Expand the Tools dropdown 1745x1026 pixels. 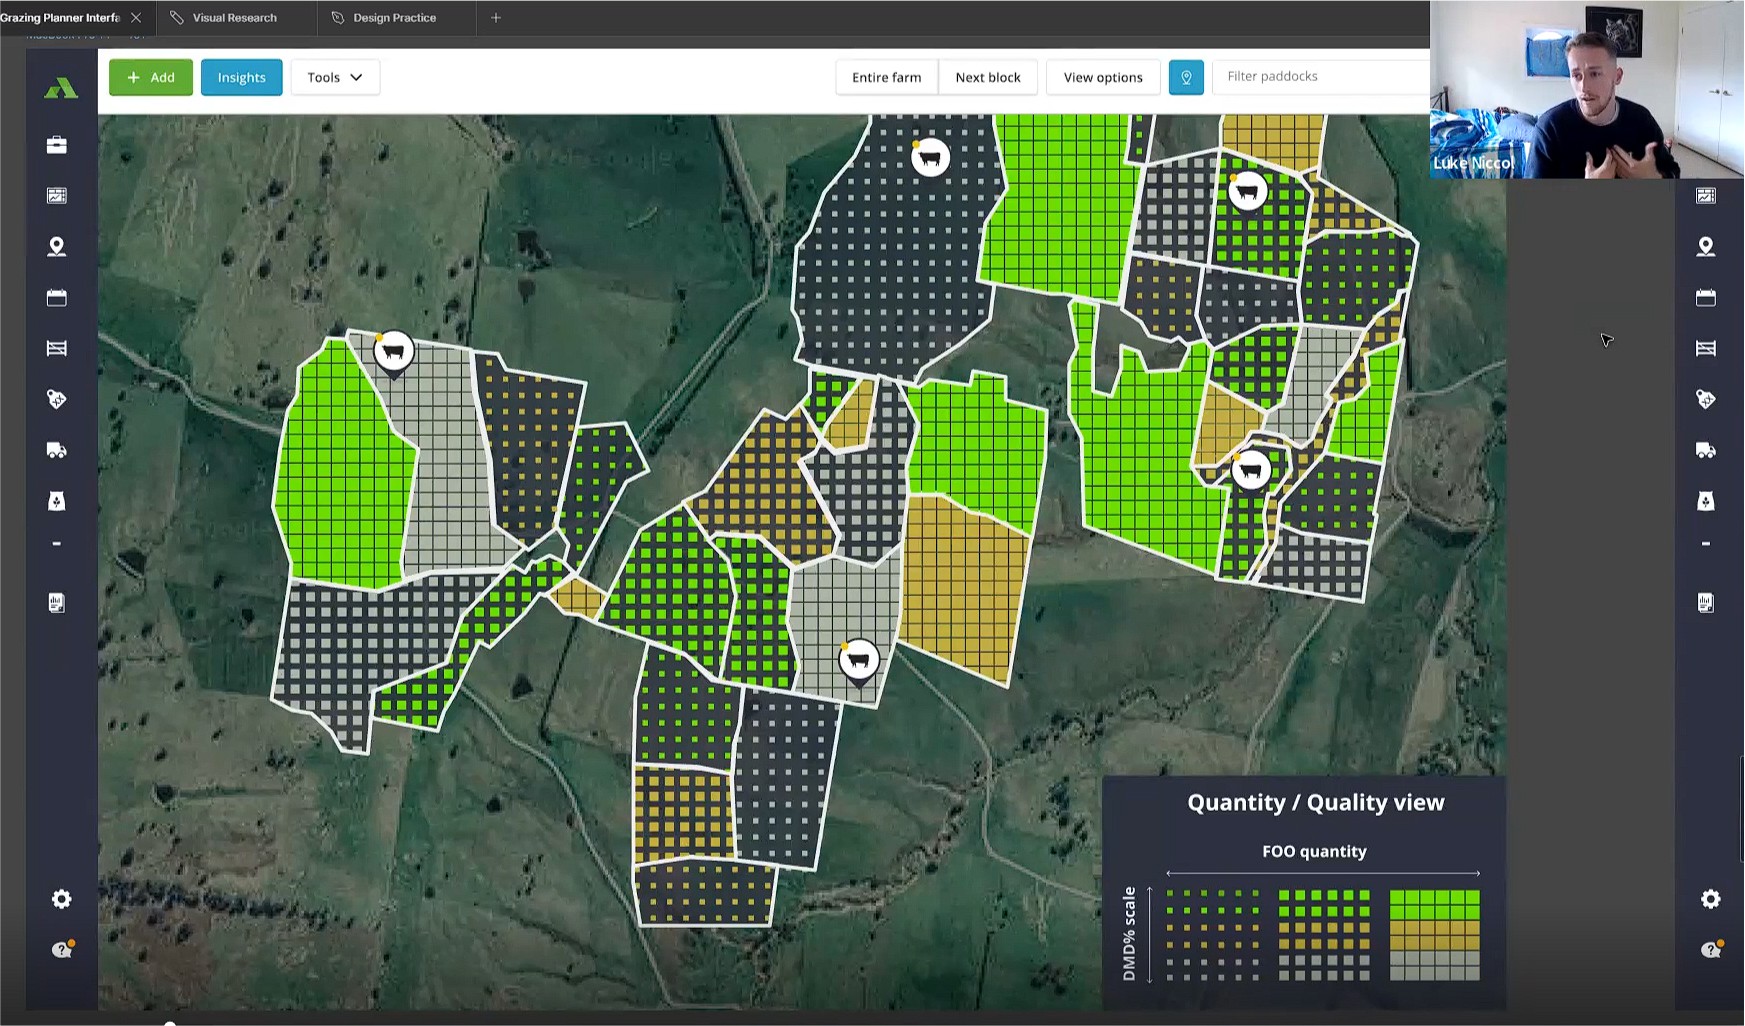pyautogui.click(x=335, y=77)
